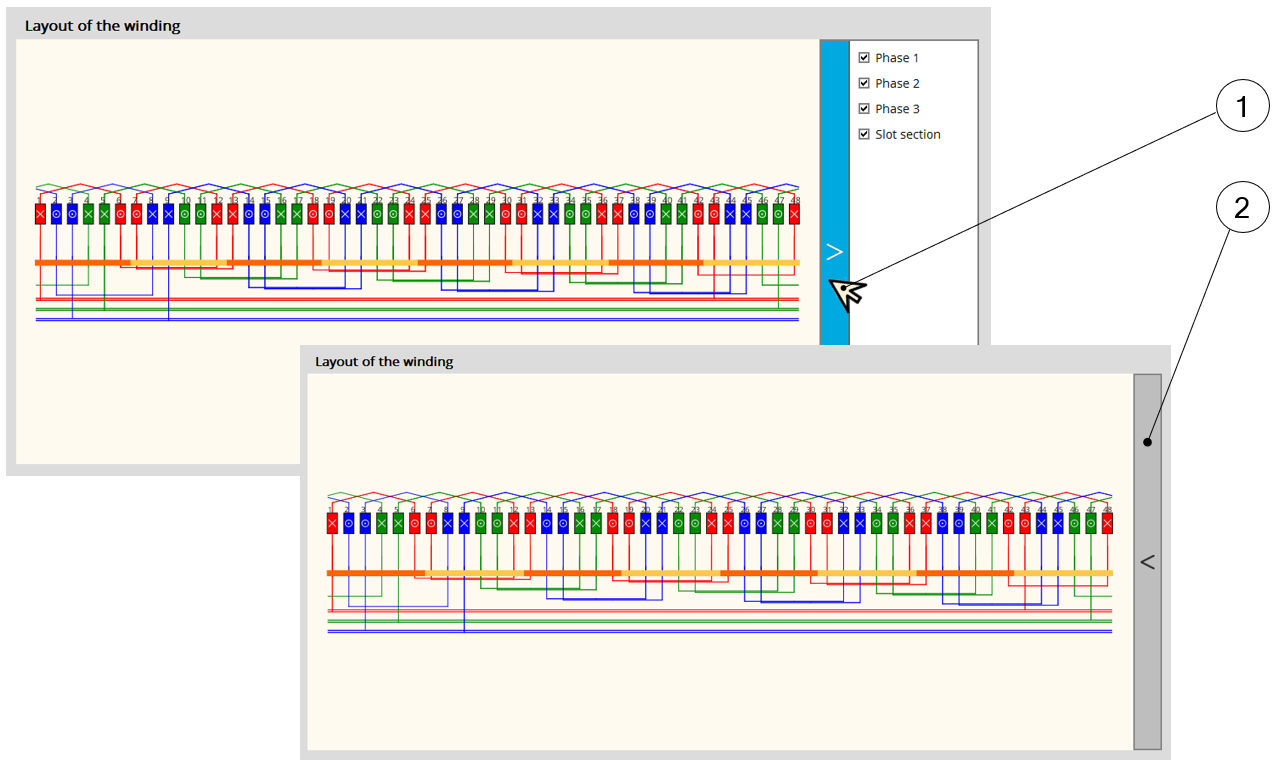This screenshot has width=1278, height=771.
Task: Select blue slot 9 in lower winding layout
Action: pyautogui.click(x=464, y=523)
